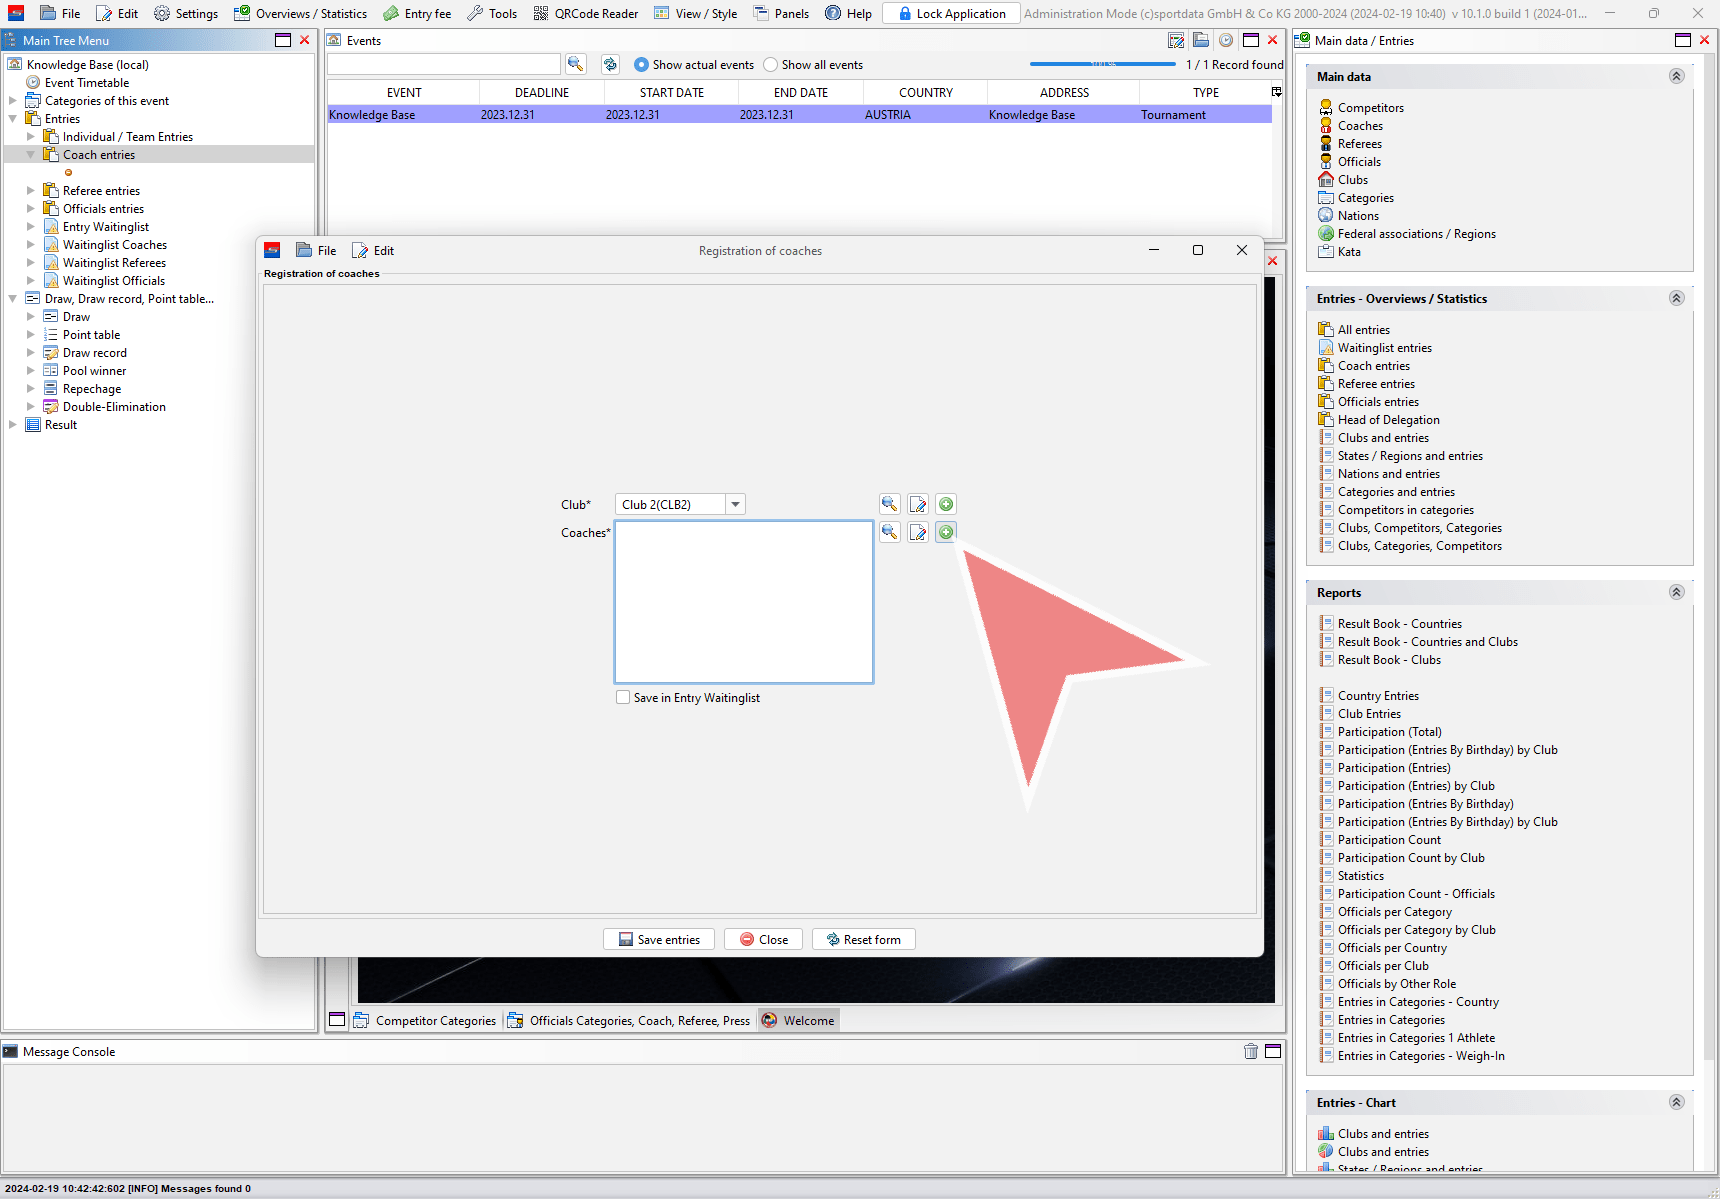Viewport: 1720px width, 1200px height.
Task: Click the Reset form button
Action: (863, 939)
